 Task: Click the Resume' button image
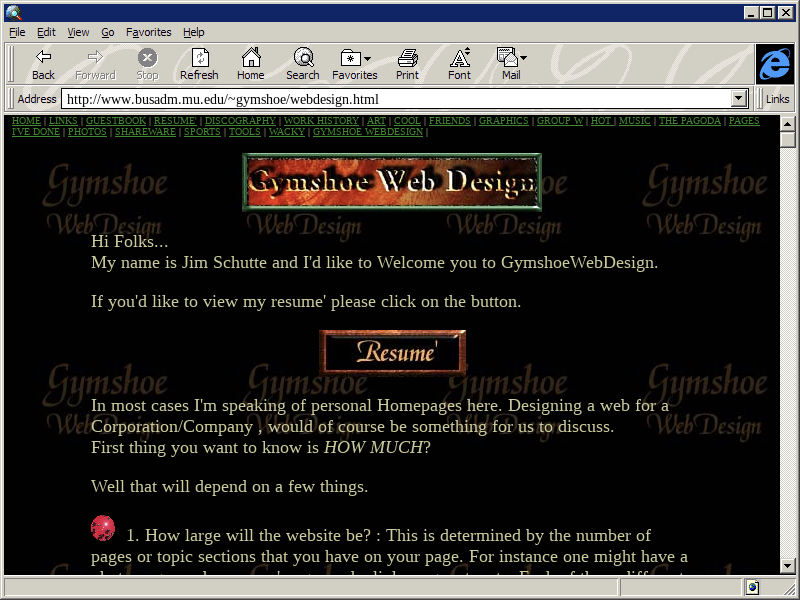point(392,353)
